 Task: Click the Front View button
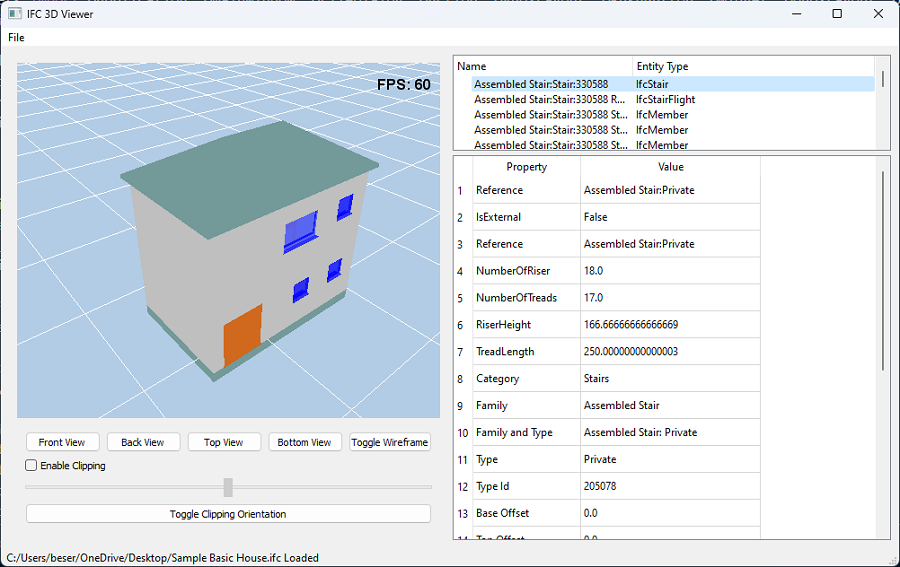[62, 442]
